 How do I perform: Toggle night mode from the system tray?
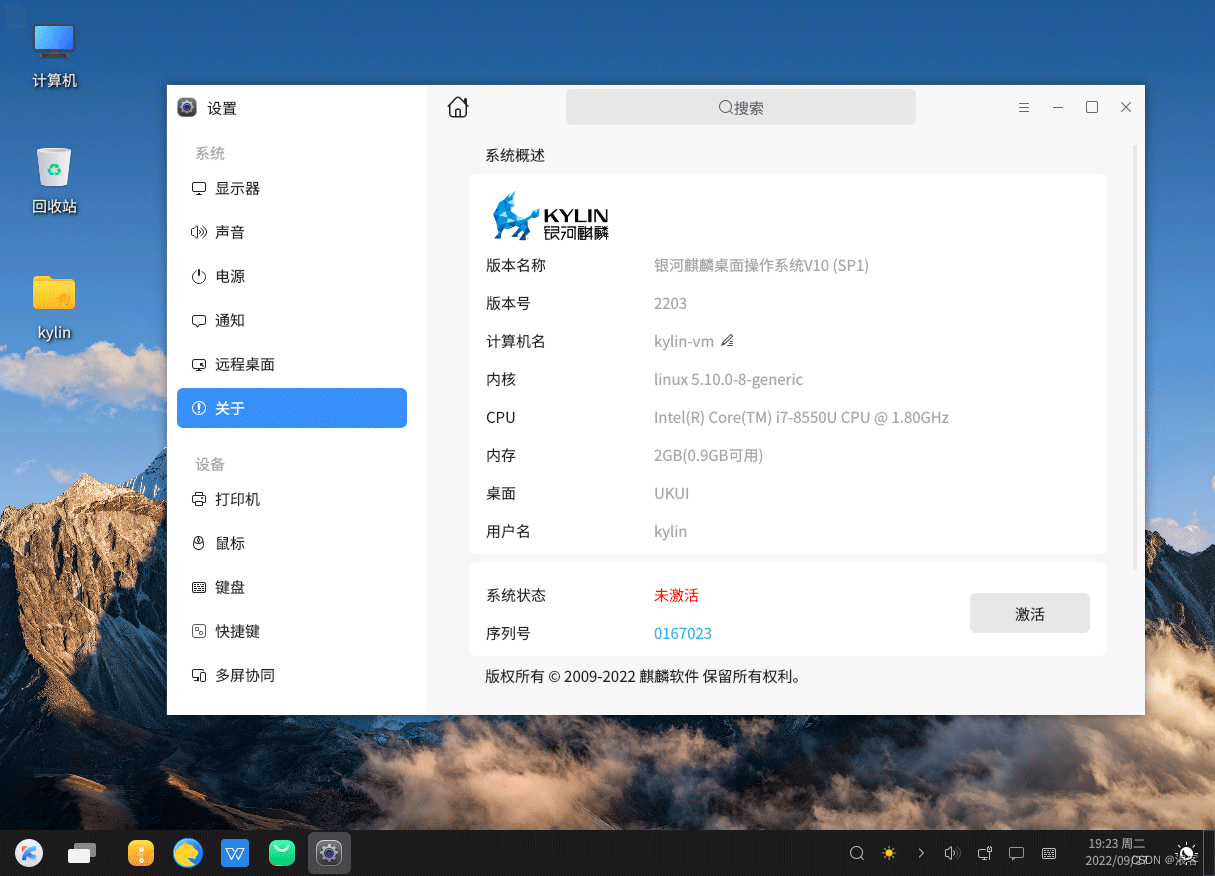click(x=888, y=853)
